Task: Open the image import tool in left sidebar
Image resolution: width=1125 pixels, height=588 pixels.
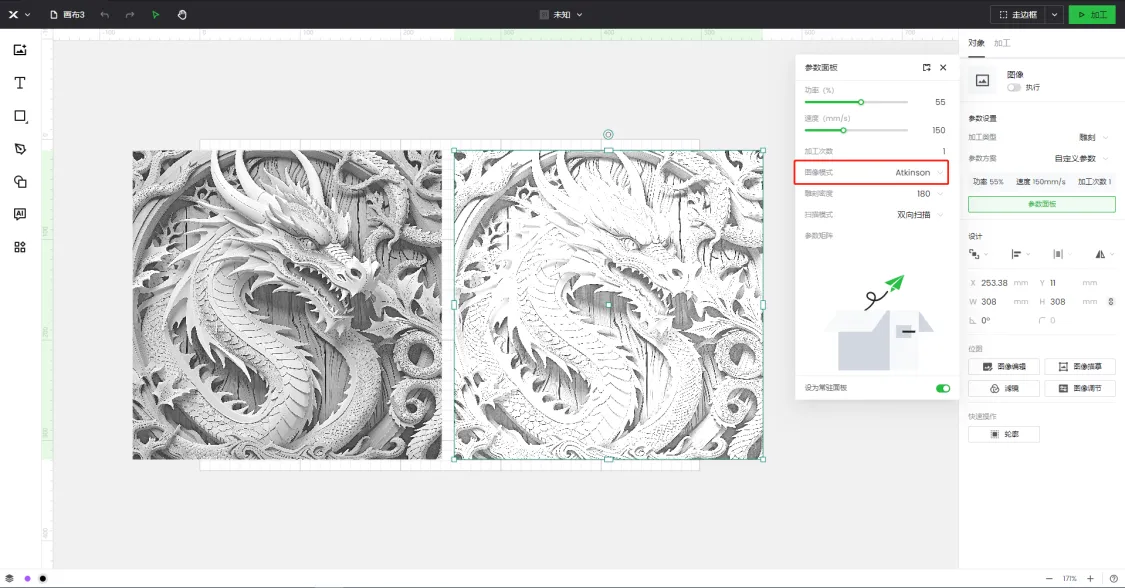Action: tap(20, 49)
